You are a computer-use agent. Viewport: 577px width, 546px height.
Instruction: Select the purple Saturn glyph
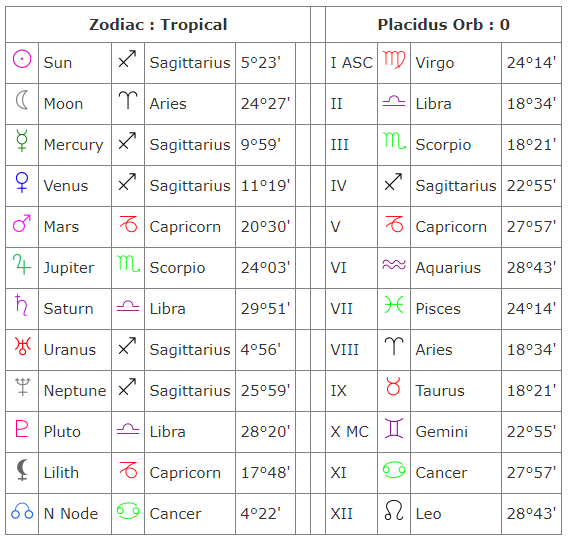click(21, 305)
